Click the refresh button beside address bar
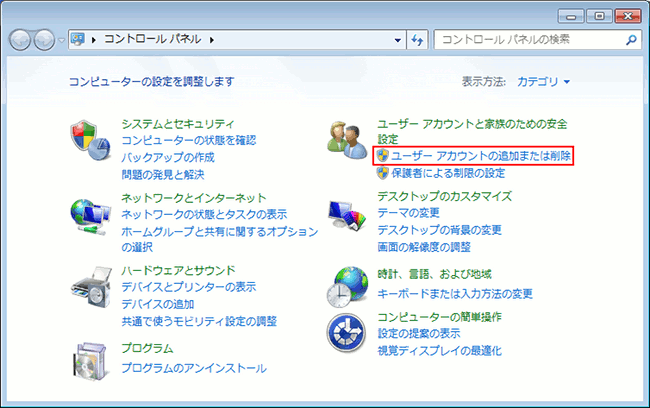 (418, 40)
